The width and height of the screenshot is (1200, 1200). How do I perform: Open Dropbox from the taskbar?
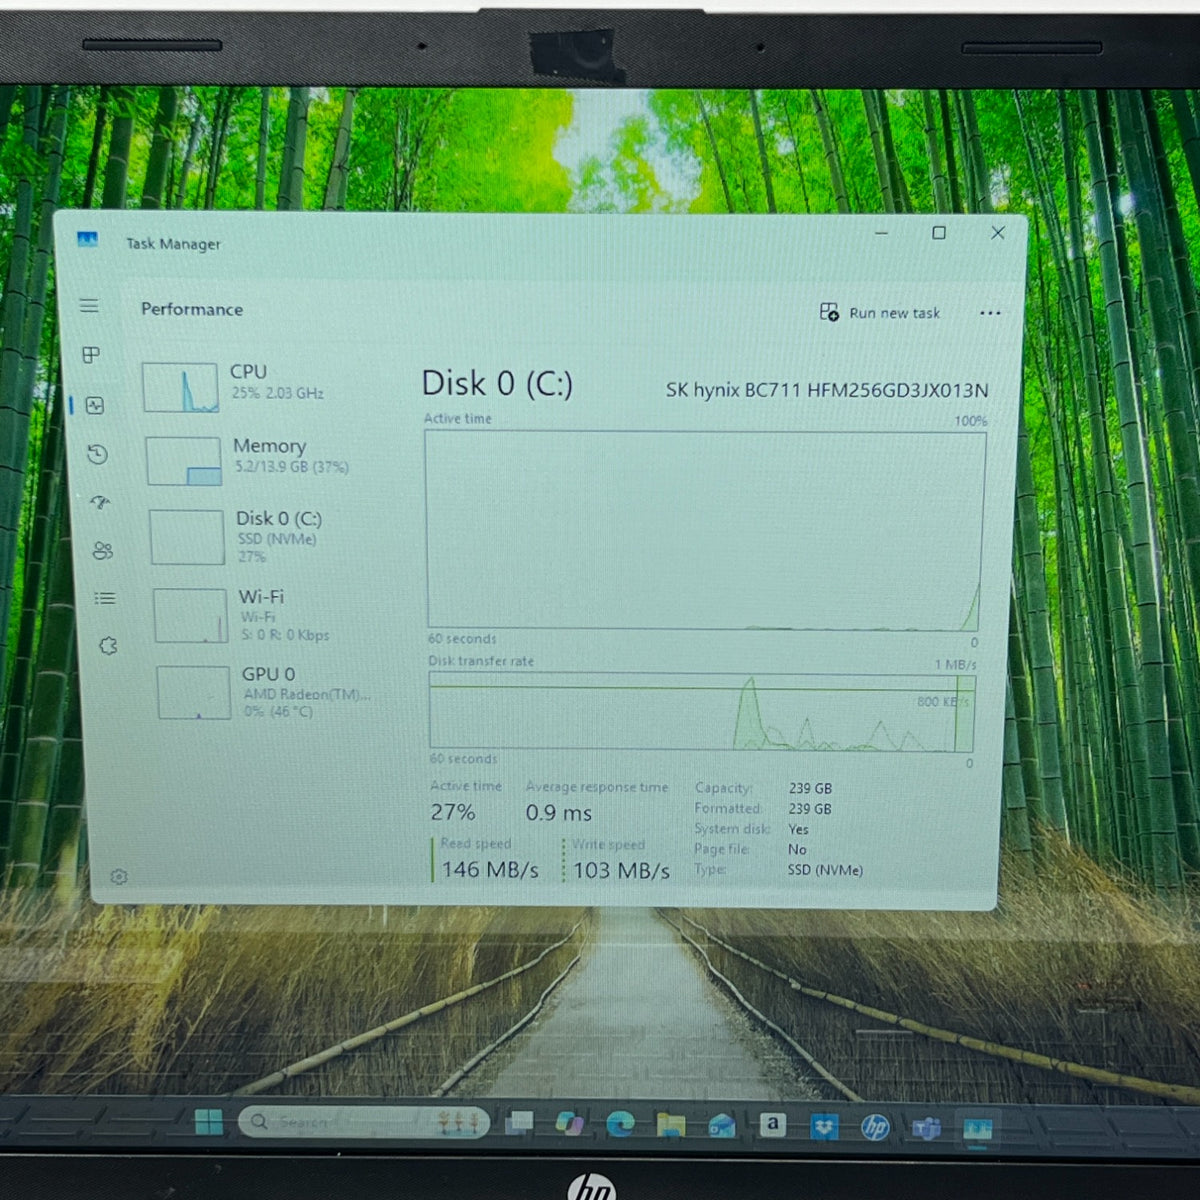pos(824,1127)
